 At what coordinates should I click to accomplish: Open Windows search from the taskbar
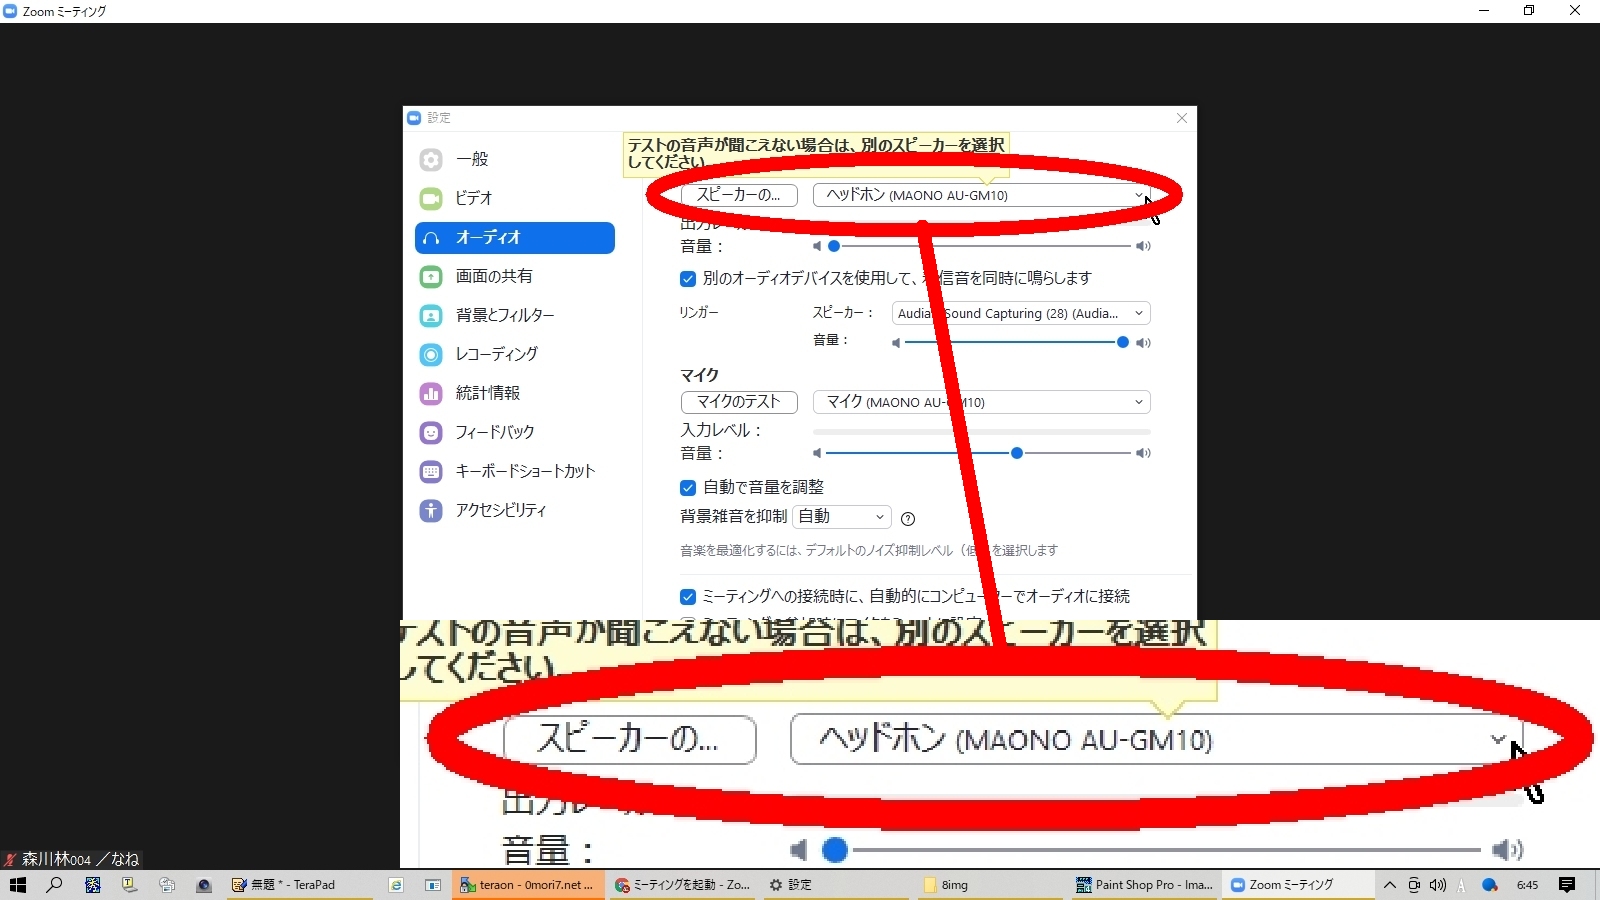point(55,885)
